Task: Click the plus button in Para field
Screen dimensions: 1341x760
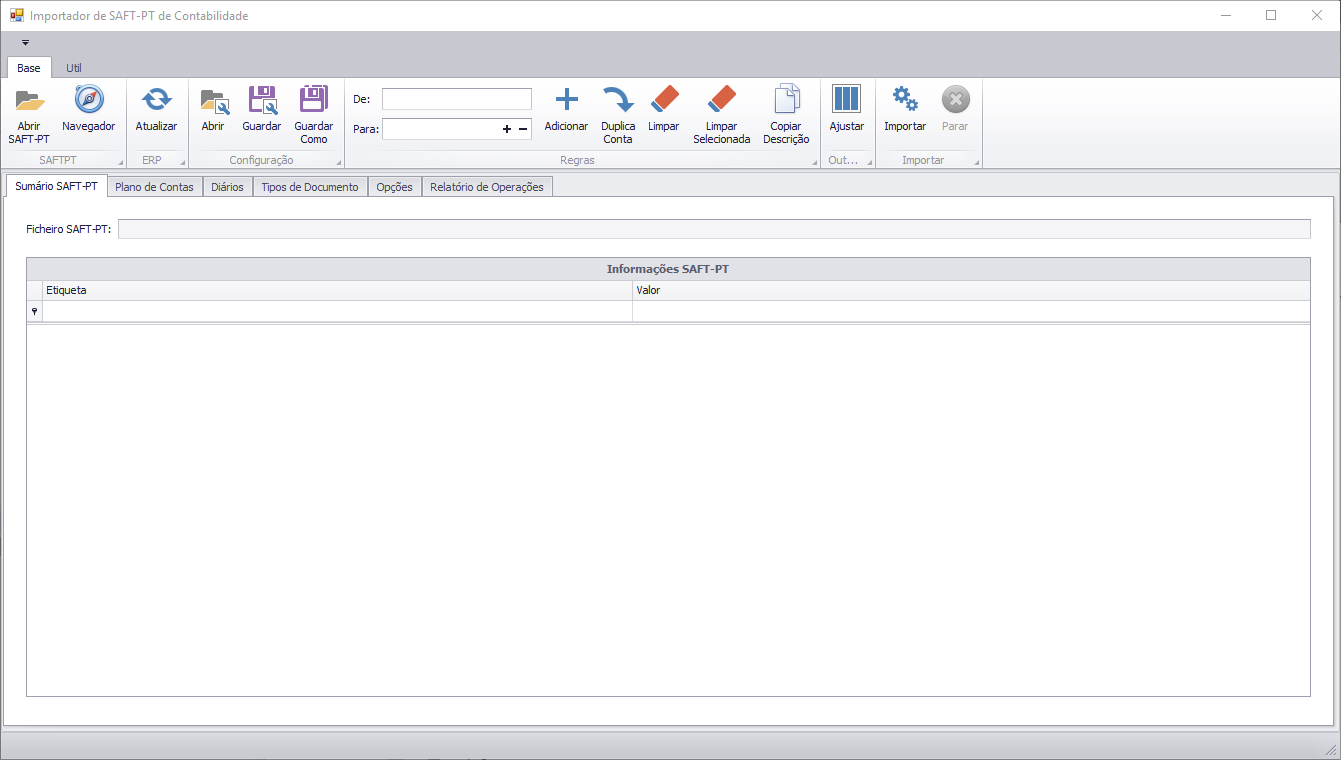Action: coord(507,129)
